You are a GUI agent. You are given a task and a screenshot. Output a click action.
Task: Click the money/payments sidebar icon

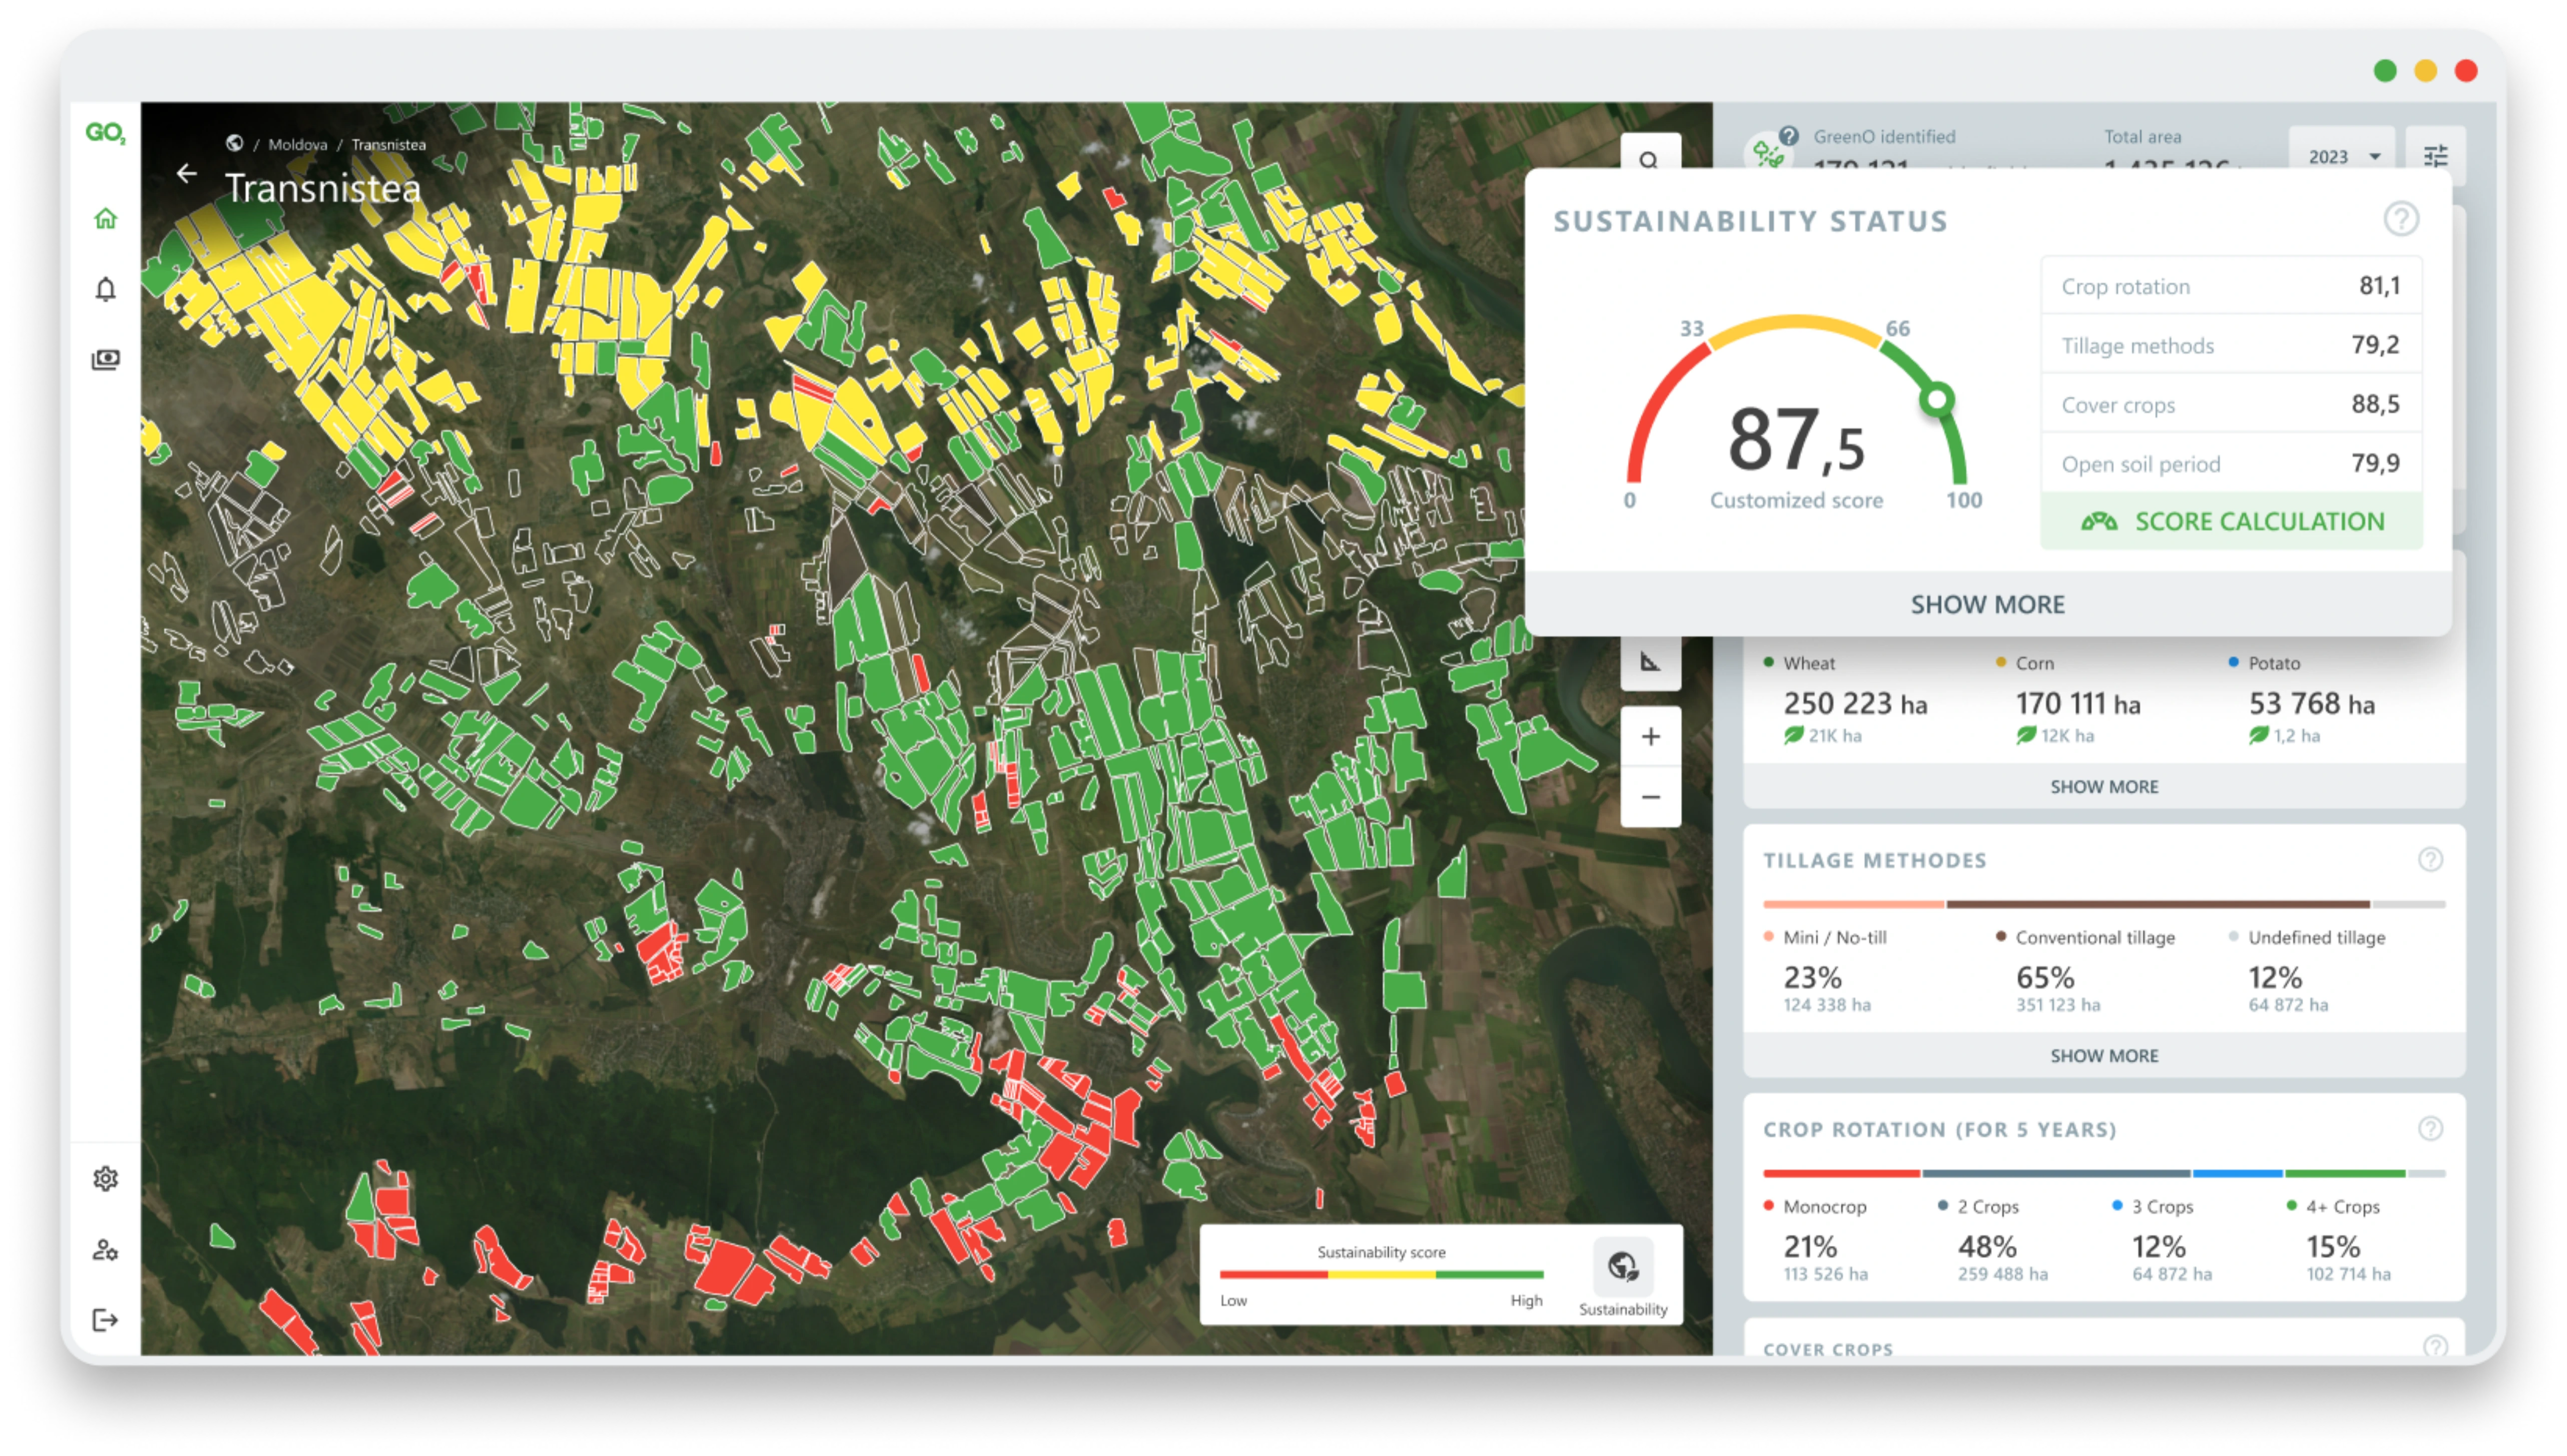click(x=105, y=359)
